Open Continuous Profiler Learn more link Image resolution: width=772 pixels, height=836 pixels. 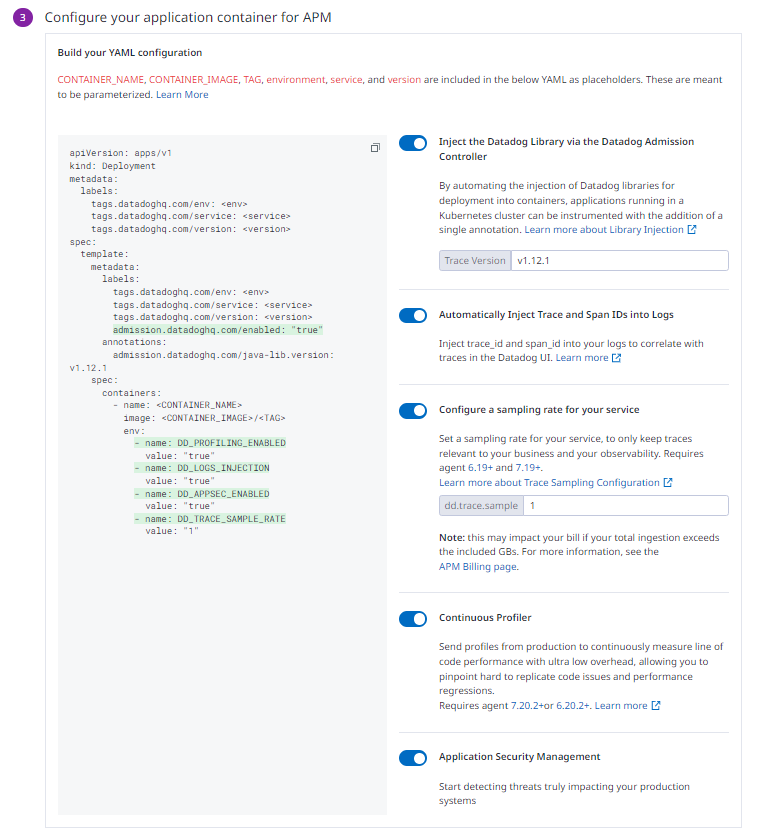(x=621, y=705)
